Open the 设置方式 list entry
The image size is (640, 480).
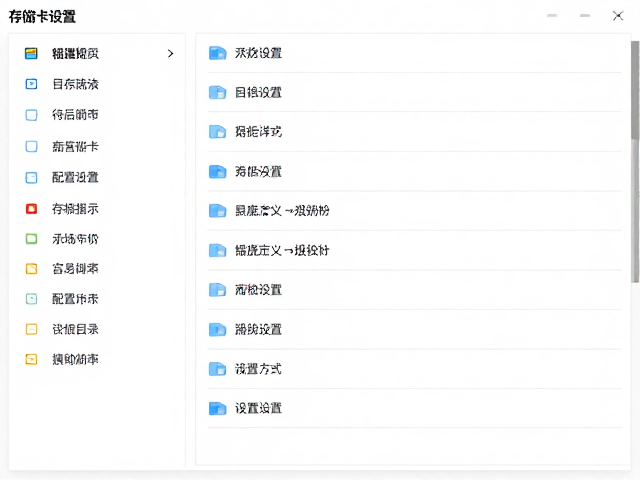pos(415,369)
